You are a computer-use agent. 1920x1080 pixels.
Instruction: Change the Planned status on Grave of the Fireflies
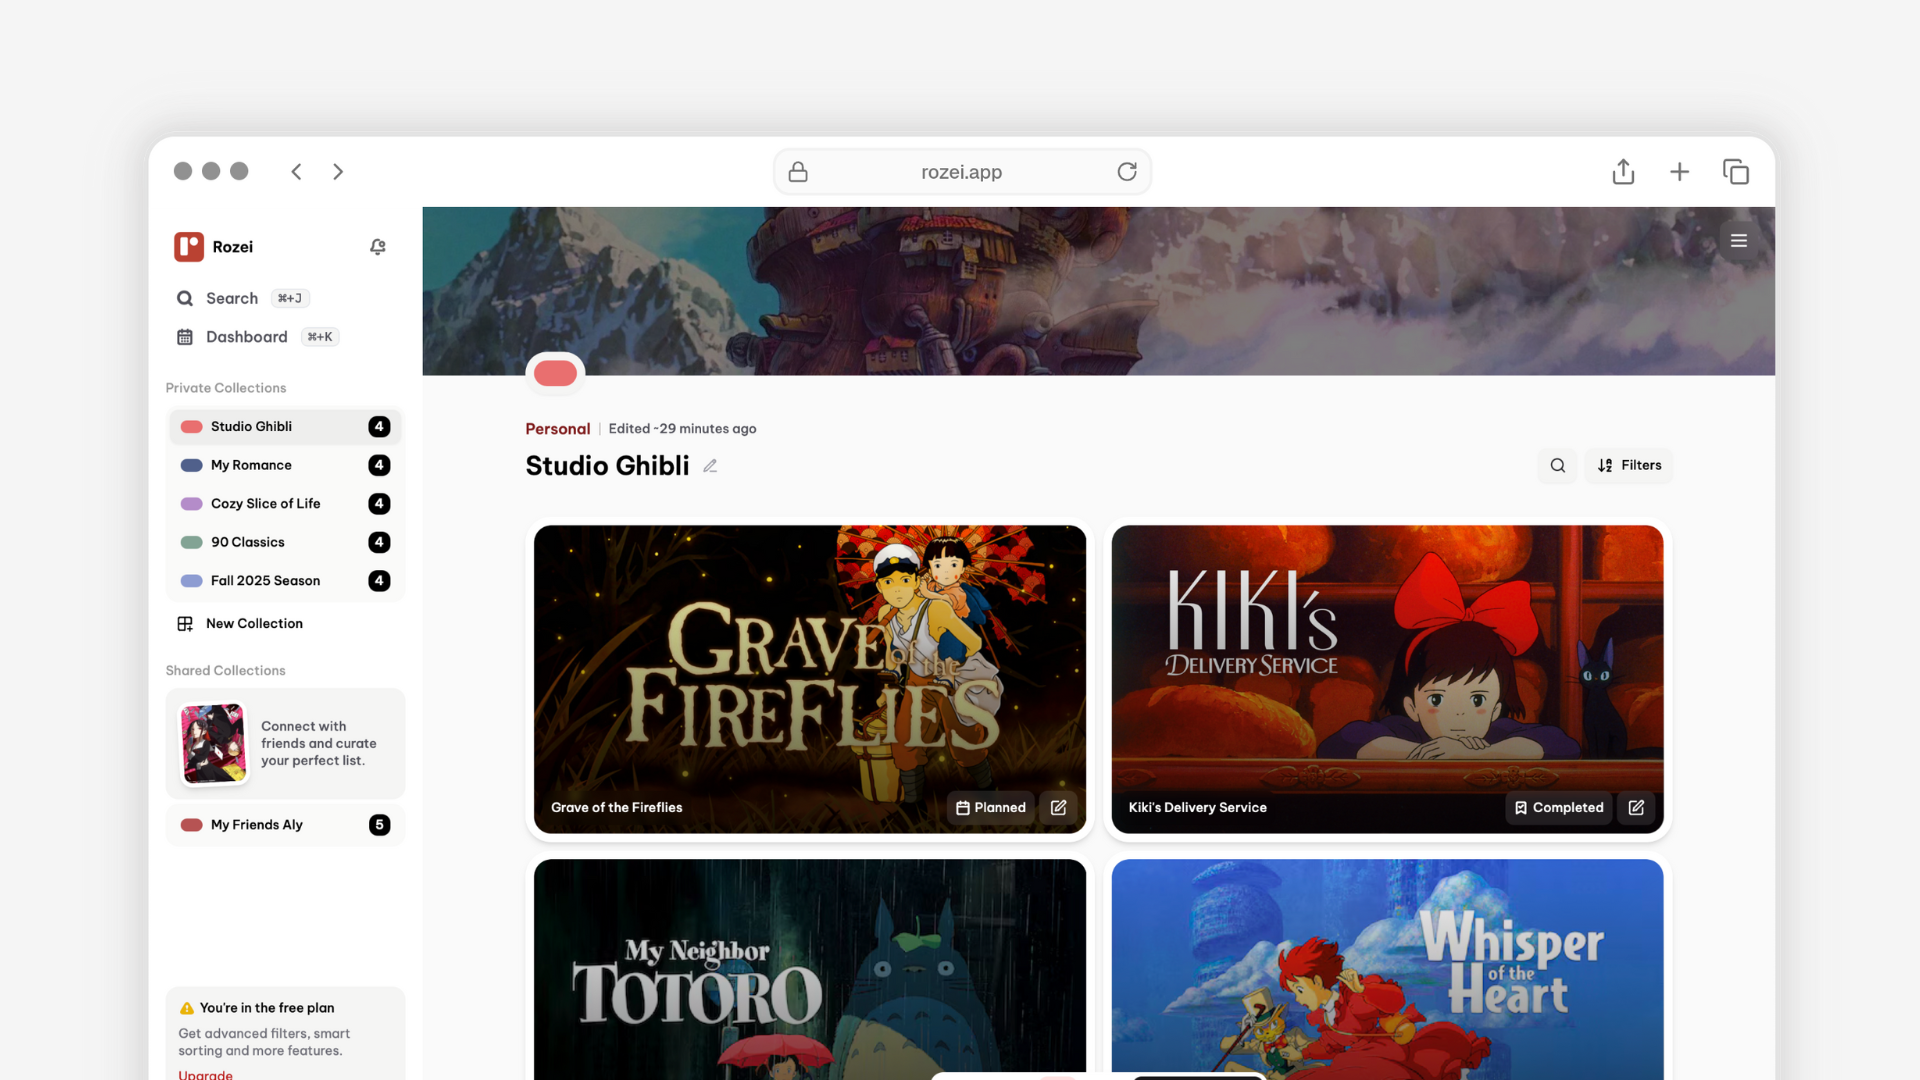click(x=990, y=808)
